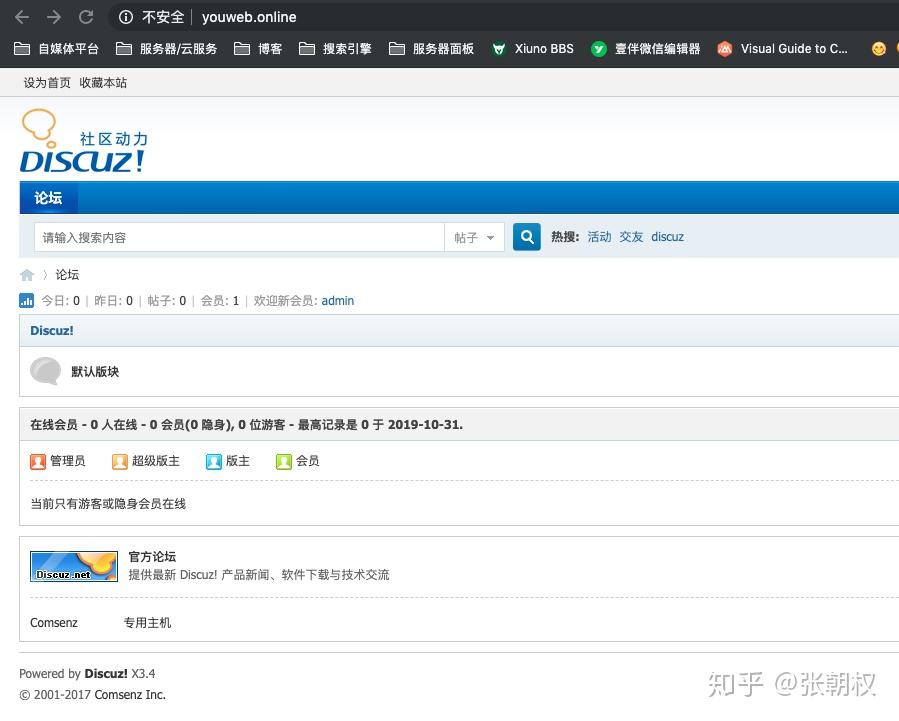Click the 提供最新 Discuz! 产品新闻 description
Image resolution: width=899 pixels, height=721 pixels.
pos(259,575)
